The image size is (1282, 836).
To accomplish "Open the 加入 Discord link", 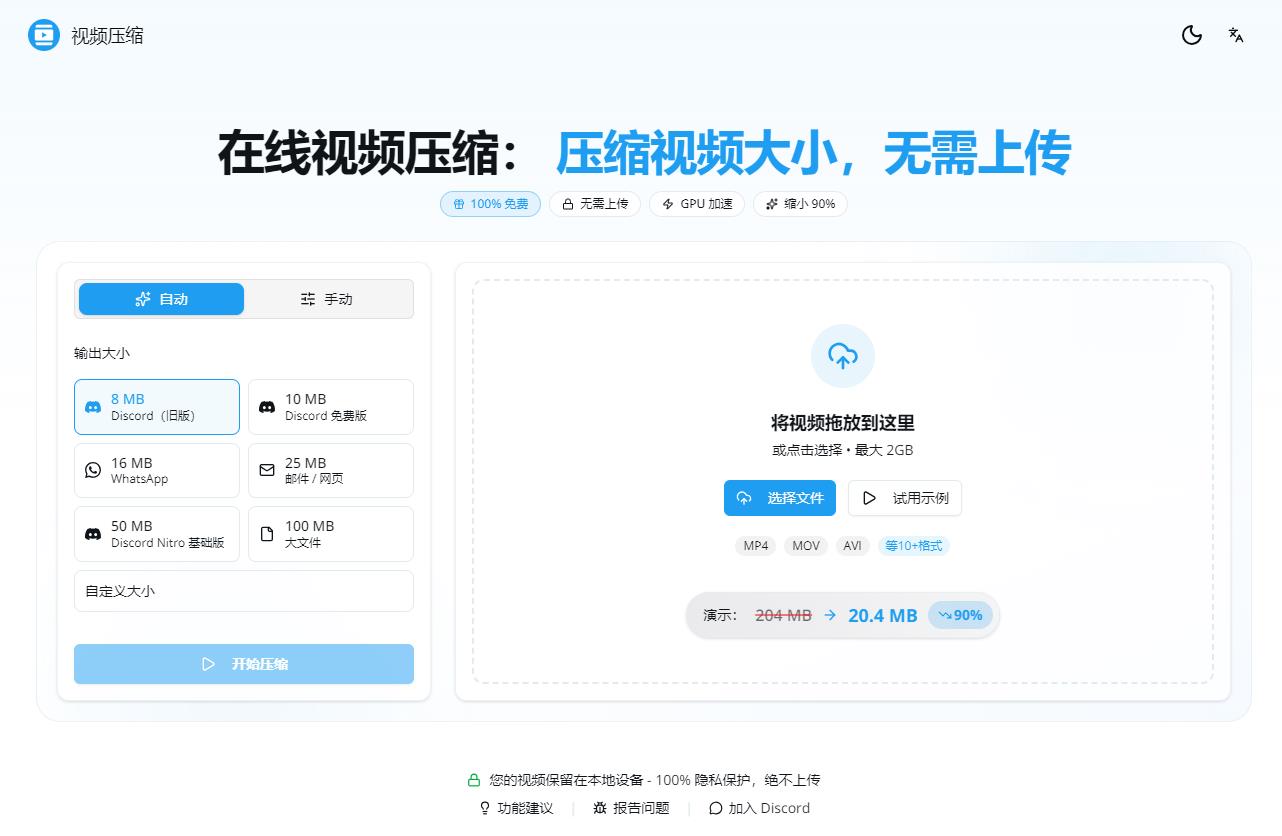I will [759, 808].
